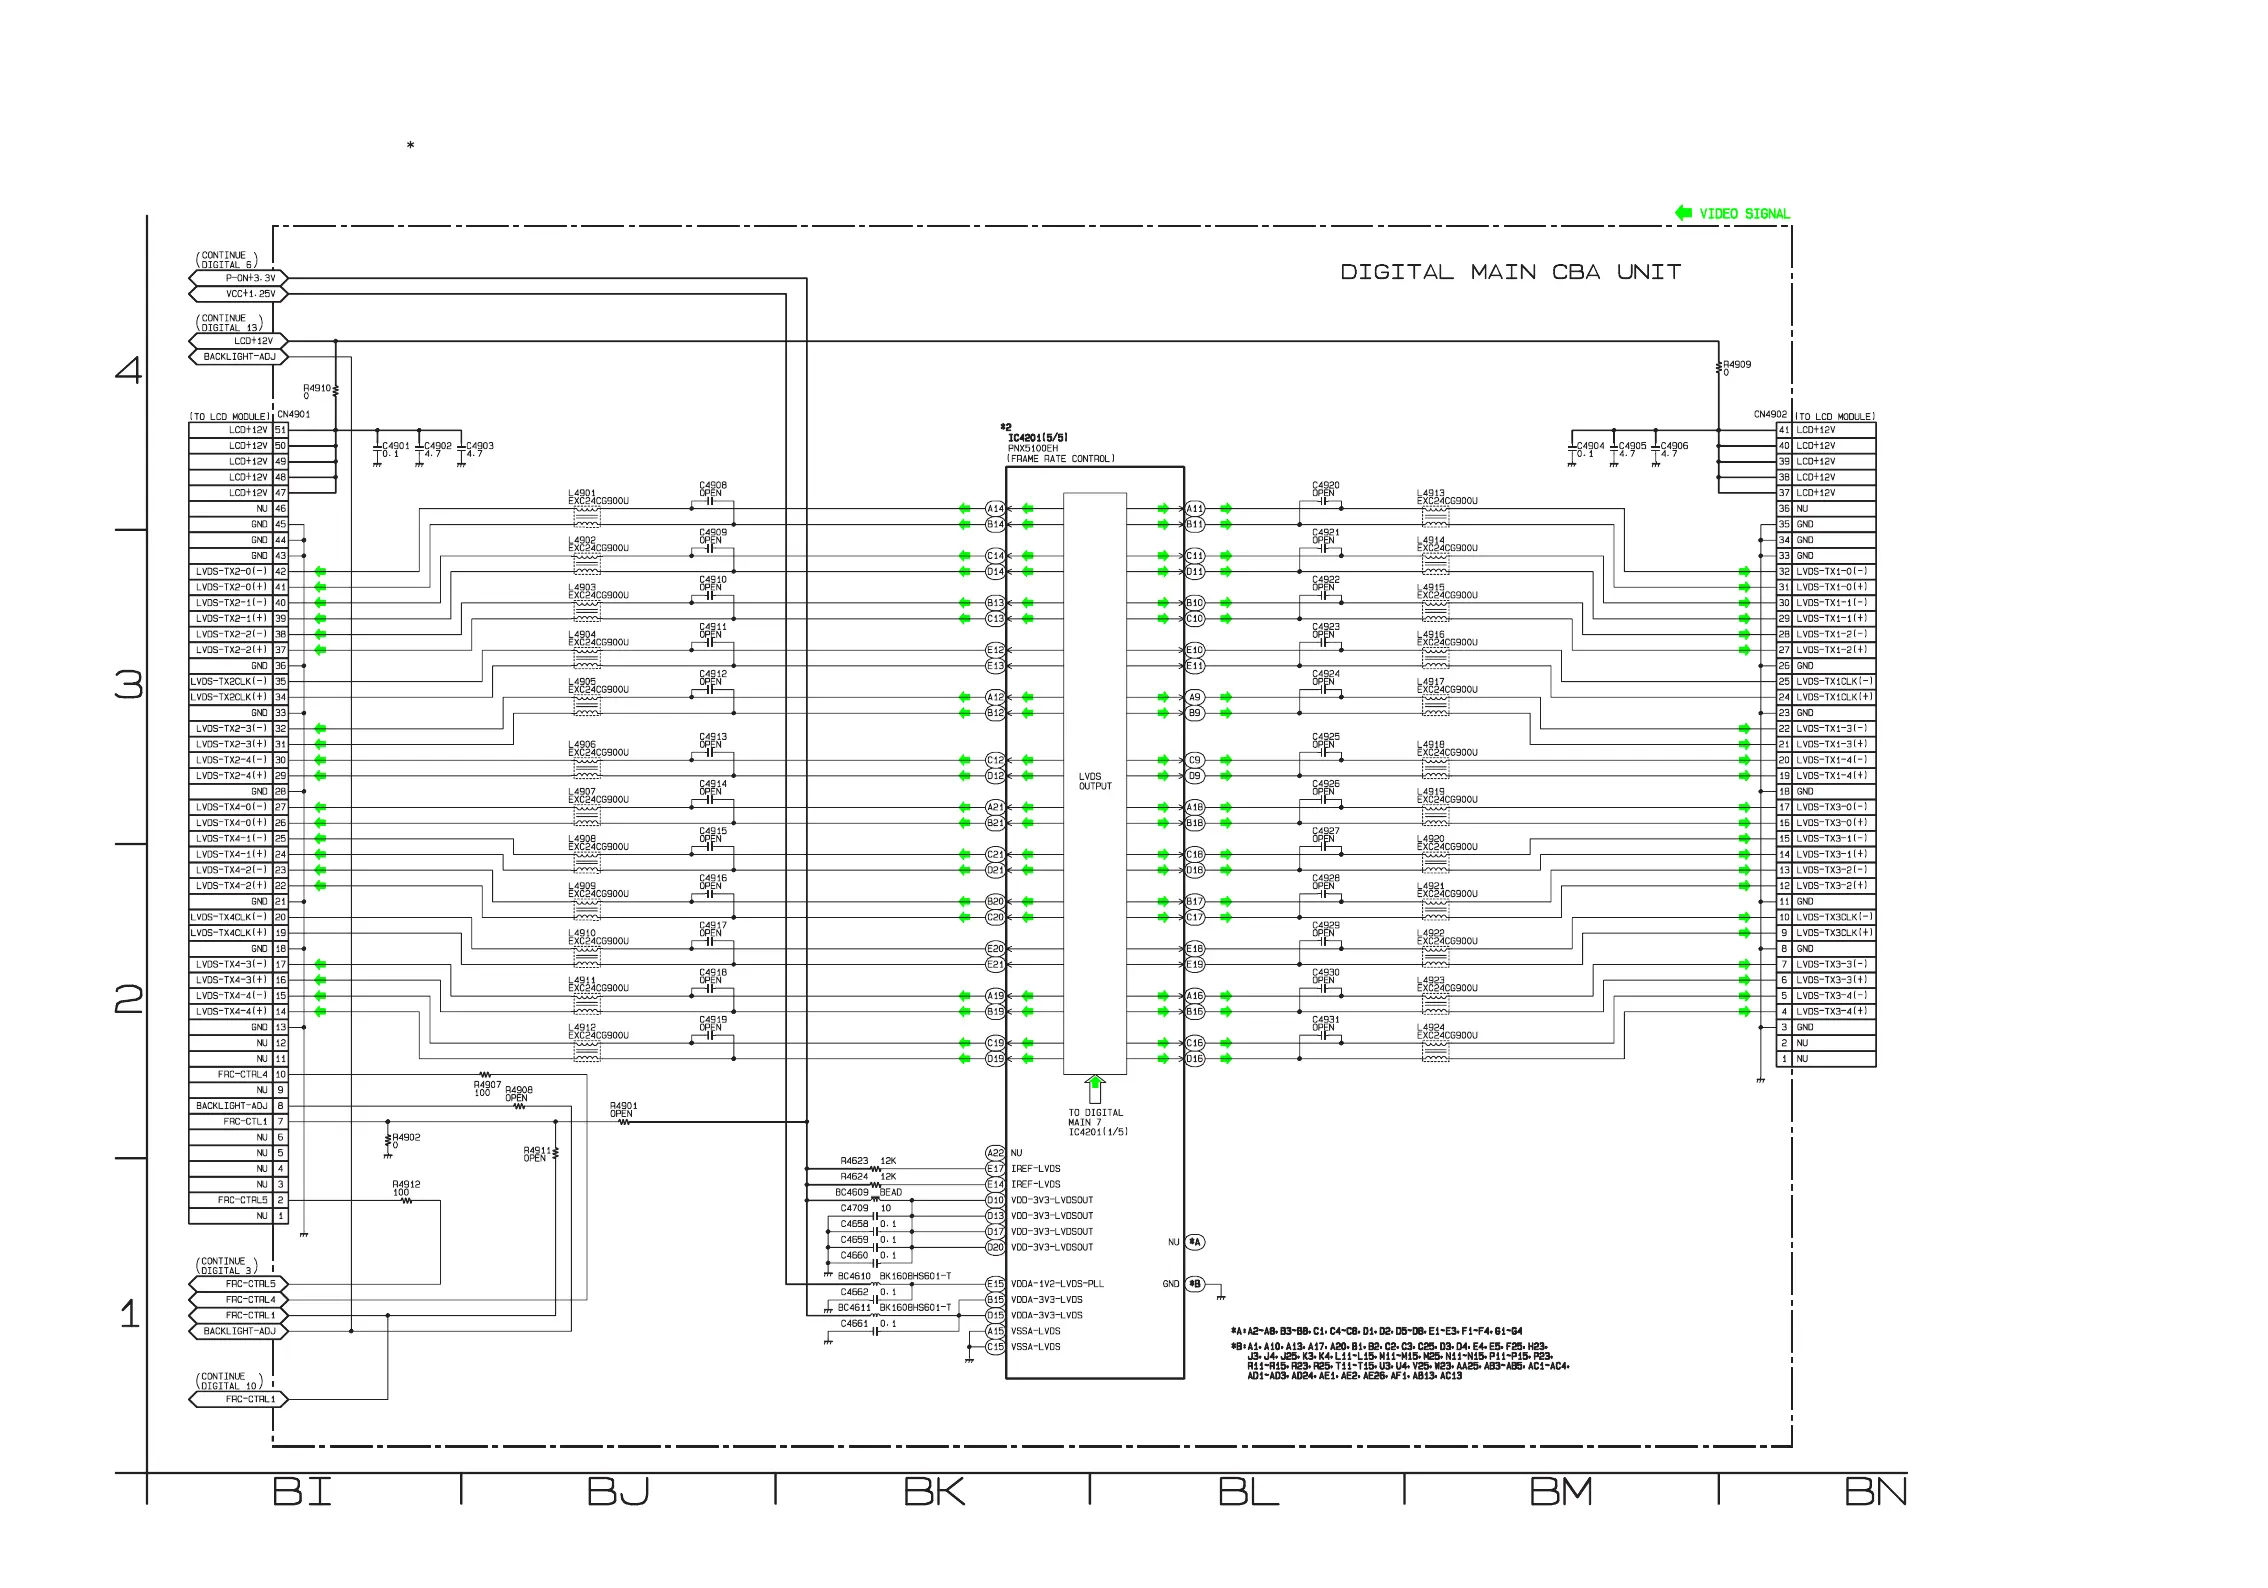Click the VCC+1.25V continue arrow
2268x1588 pixels.
pos(238,294)
